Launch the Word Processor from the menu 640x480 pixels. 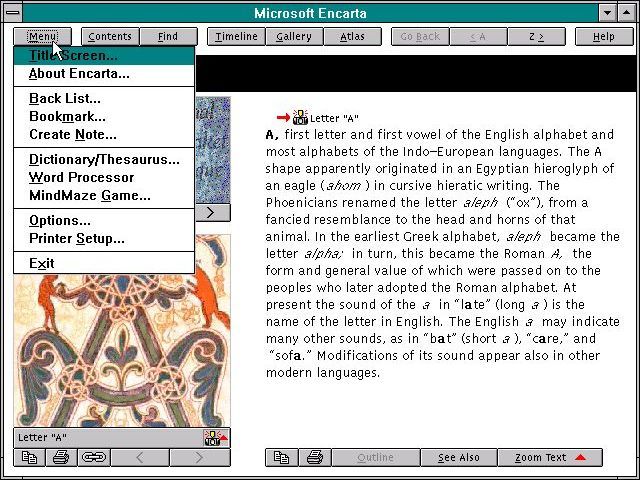pyautogui.click(x=104, y=177)
